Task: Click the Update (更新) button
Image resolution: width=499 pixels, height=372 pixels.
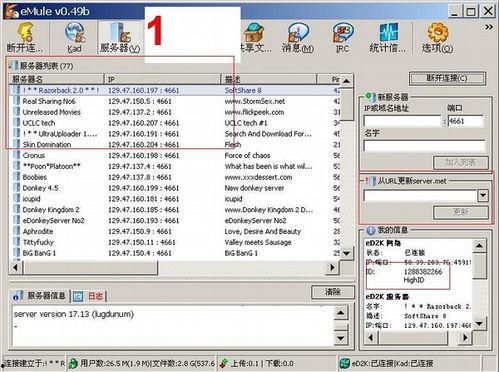Action: pos(461,212)
